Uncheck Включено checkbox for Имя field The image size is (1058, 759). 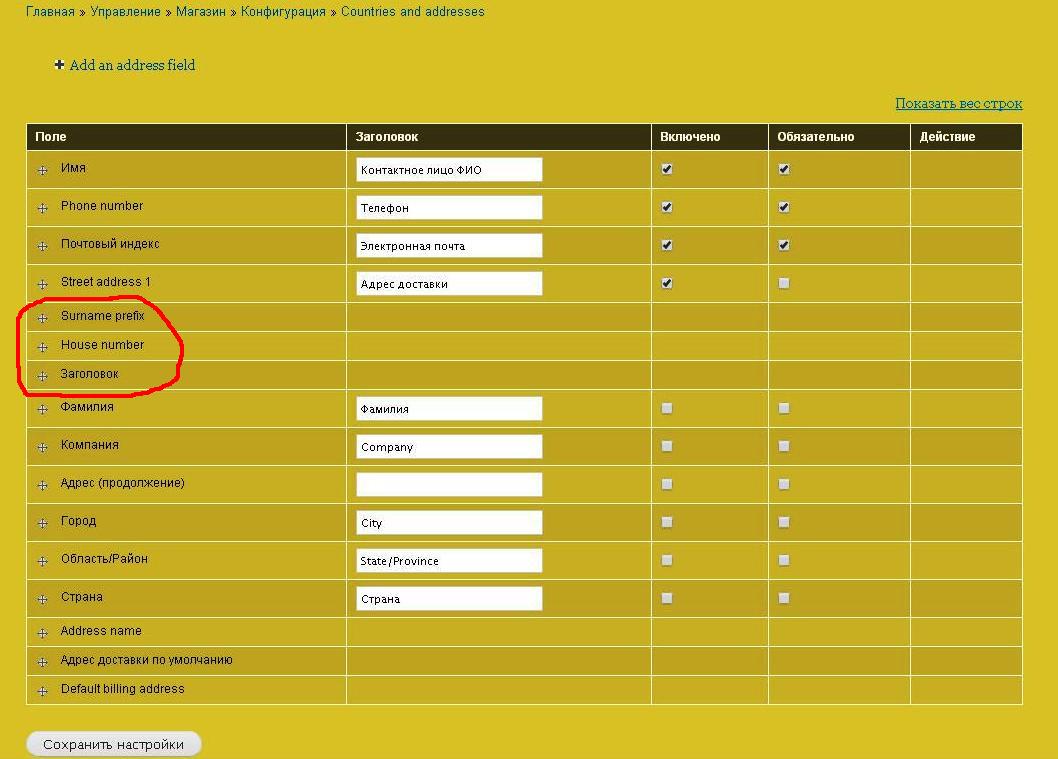click(x=667, y=169)
